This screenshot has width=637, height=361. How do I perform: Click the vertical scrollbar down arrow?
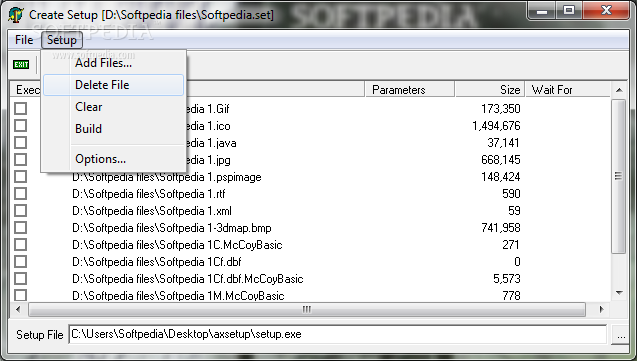coord(619,292)
